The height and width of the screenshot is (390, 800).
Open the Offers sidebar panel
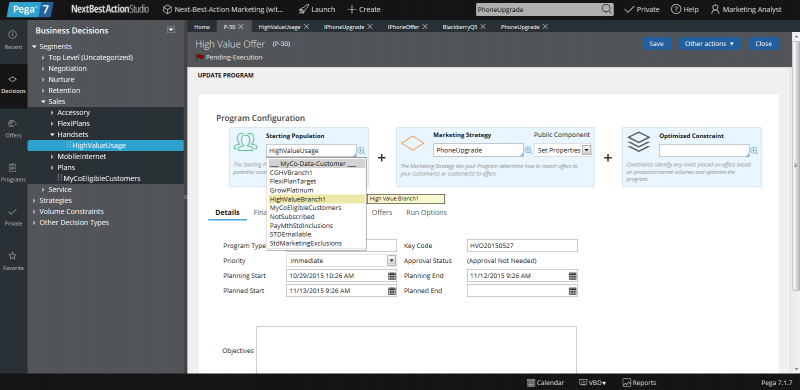[13, 129]
